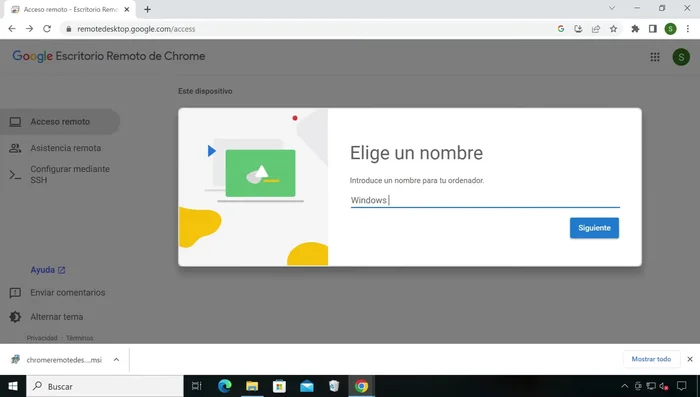Launch Microsoft Edge from the taskbar
Viewport: 700px width, 397px height.
click(x=225, y=386)
